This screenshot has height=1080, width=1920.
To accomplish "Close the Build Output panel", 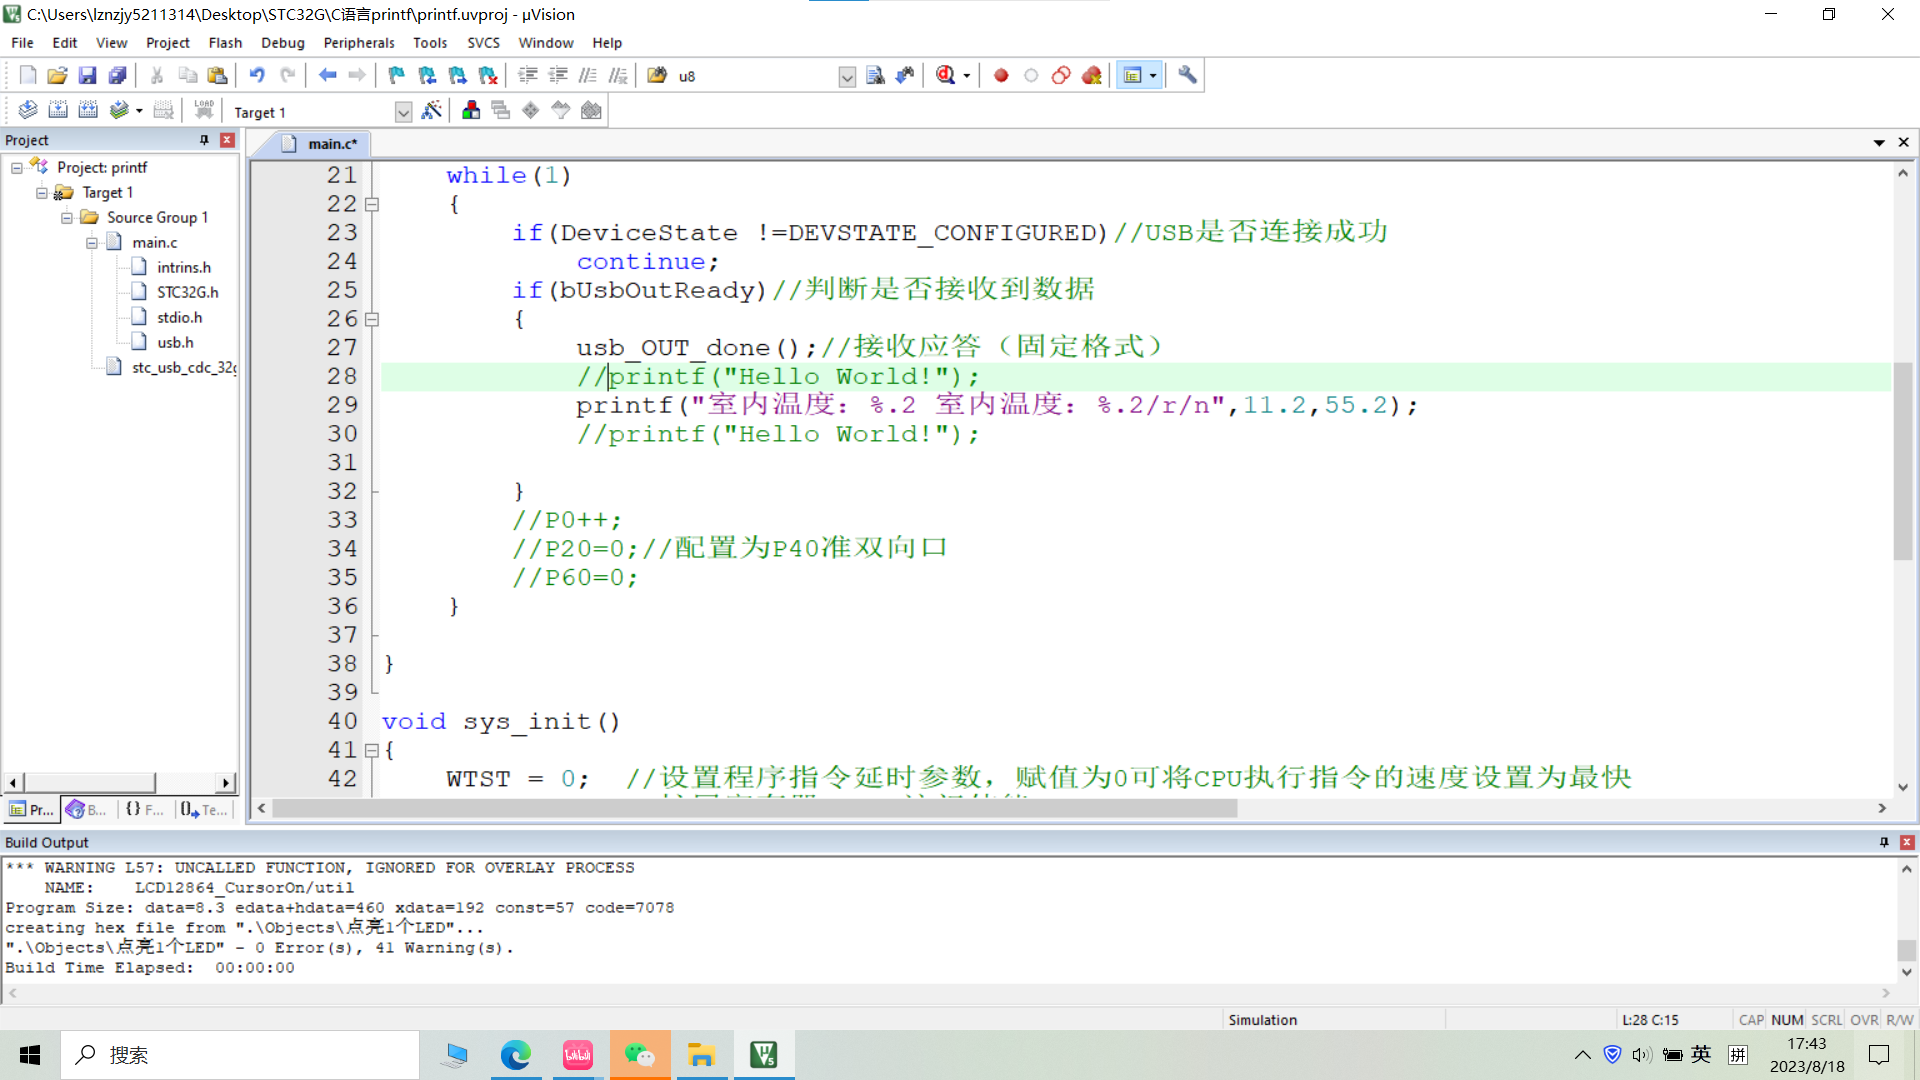I will 1906,842.
